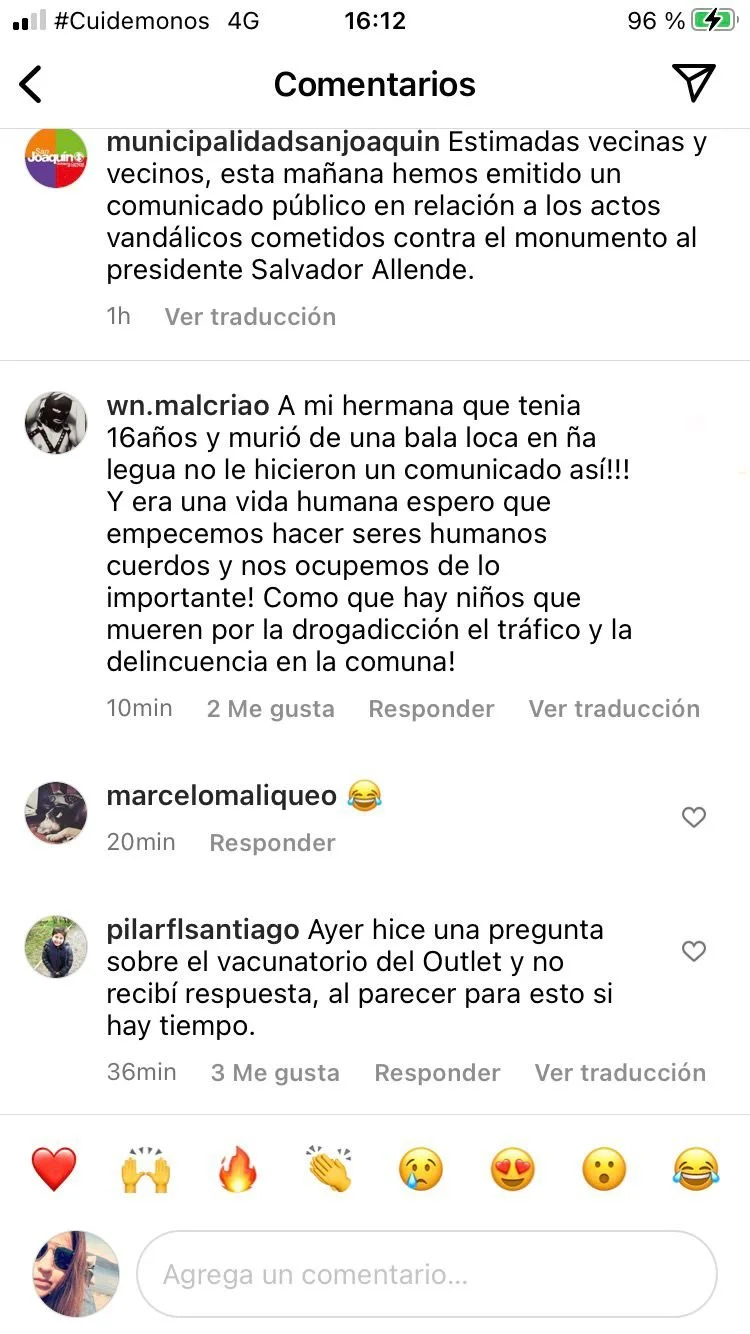This screenshot has height=1334, width=750.
Task: Show the 3 Me gusta likes list
Action: [x=275, y=1073]
